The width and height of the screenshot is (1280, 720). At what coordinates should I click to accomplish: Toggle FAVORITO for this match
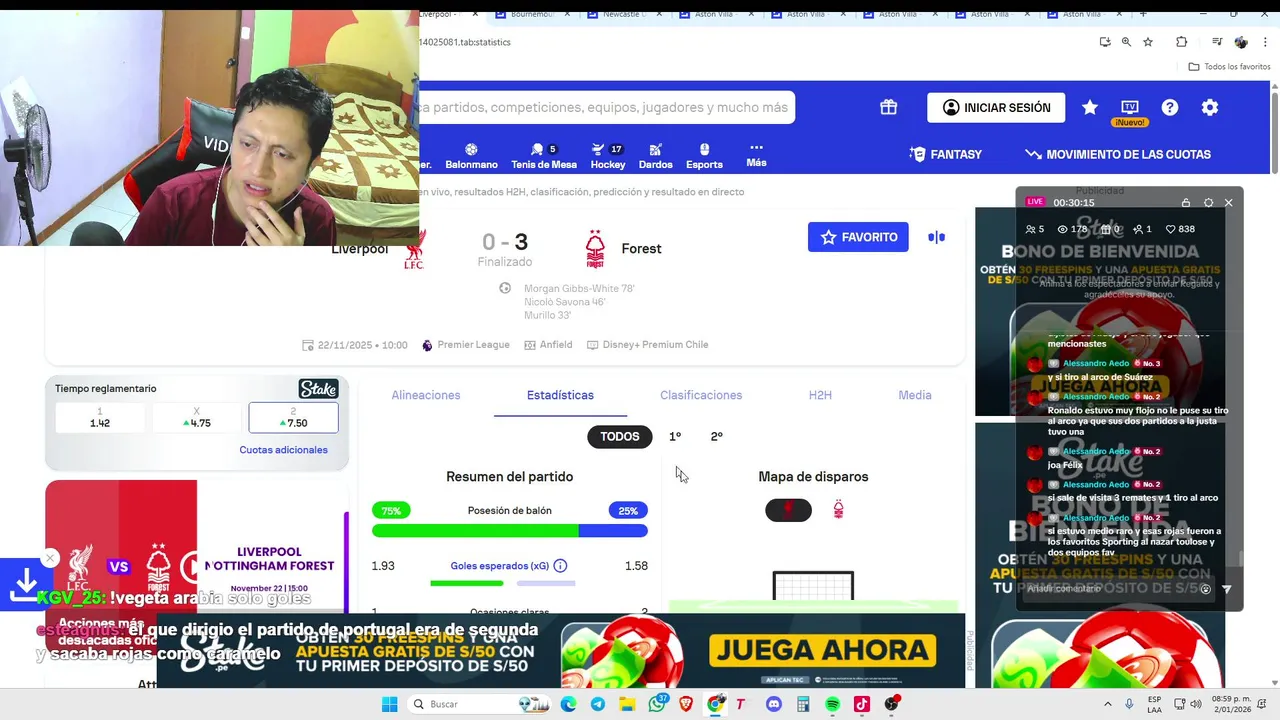pos(858,237)
